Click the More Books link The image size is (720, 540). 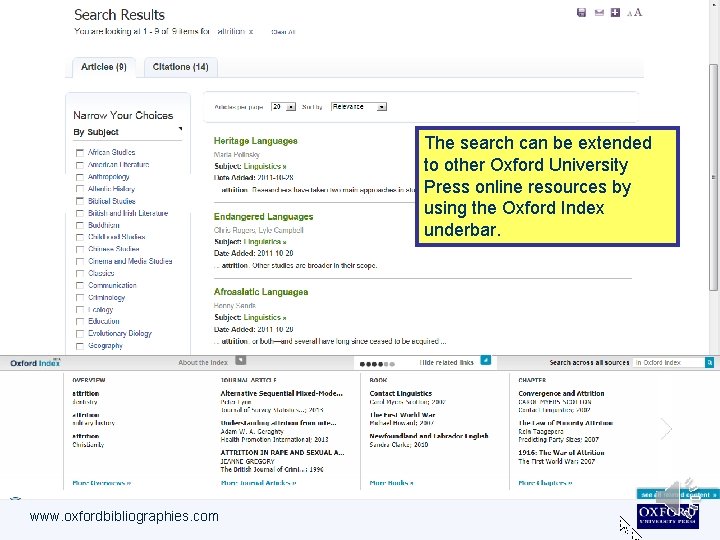tap(391, 483)
